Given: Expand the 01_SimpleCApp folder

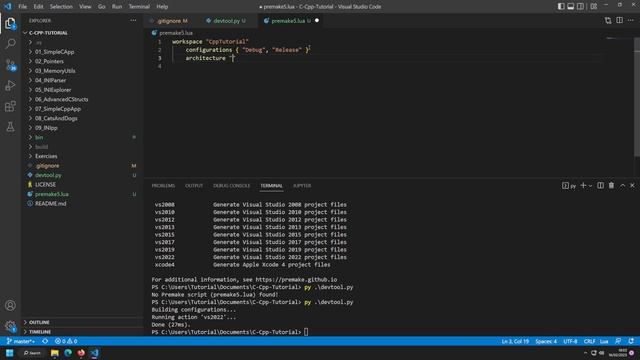Looking at the screenshot, I should click(82, 52).
